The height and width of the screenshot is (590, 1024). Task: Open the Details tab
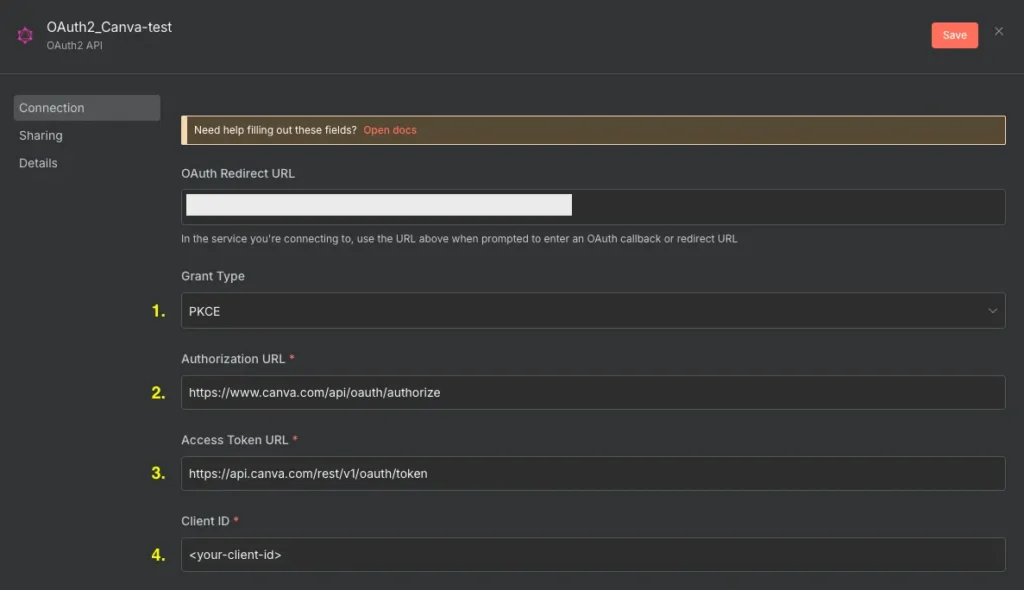click(38, 163)
